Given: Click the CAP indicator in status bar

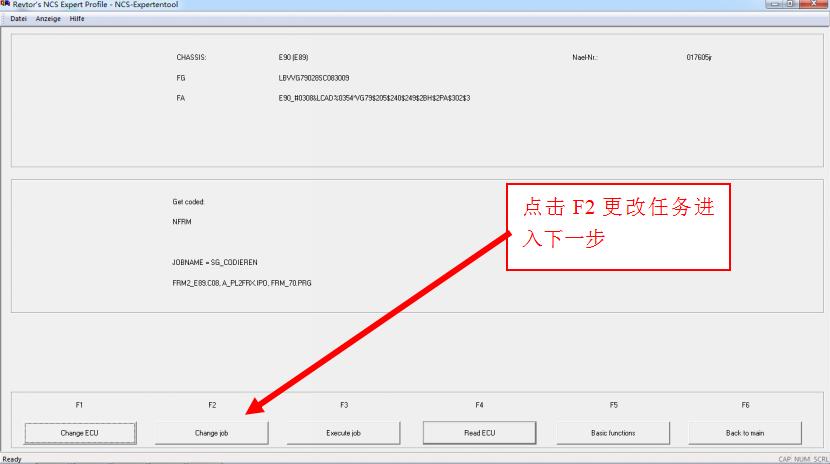Looking at the screenshot, I should 785,459.
